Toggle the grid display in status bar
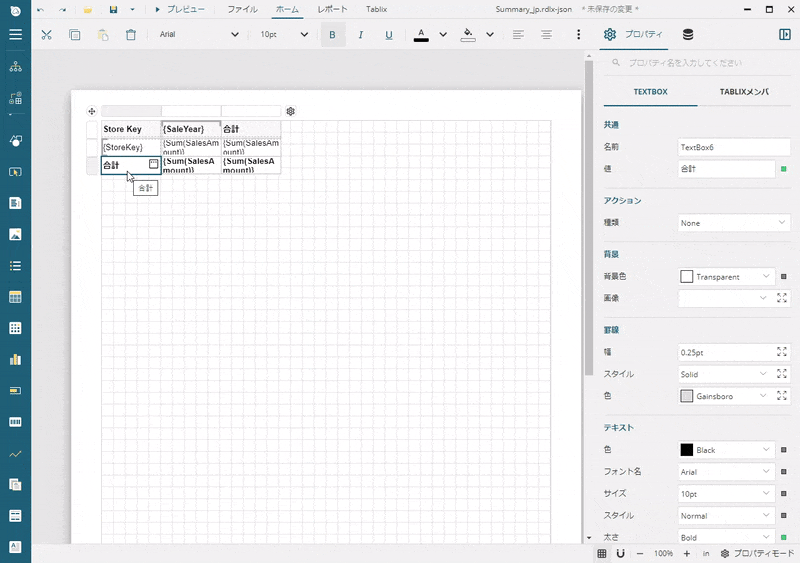 click(602, 553)
